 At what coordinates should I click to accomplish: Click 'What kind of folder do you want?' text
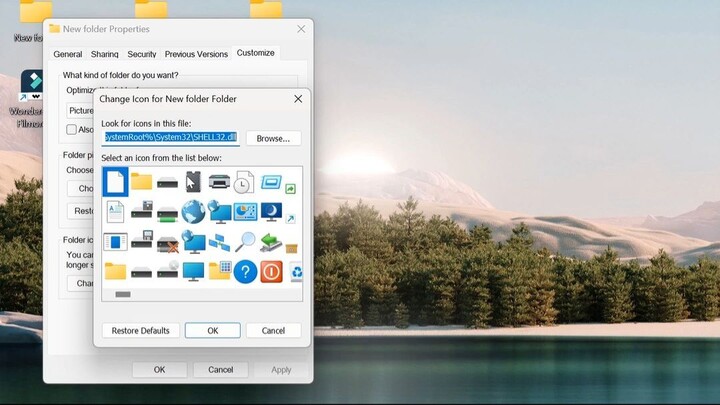(x=120, y=75)
